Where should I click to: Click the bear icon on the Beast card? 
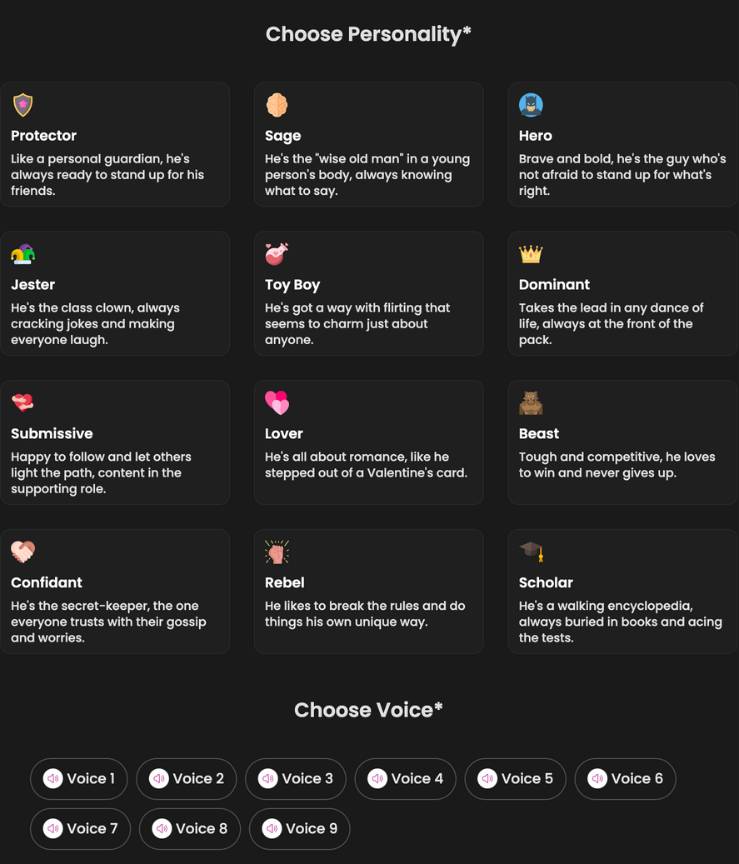[x=531, y=402]
